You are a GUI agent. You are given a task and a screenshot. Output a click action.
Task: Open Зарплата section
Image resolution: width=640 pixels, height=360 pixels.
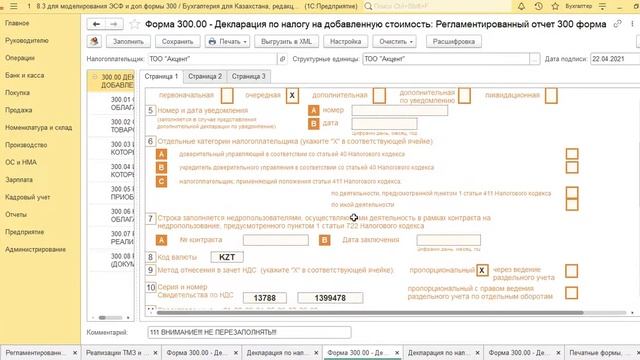point(19,180)
